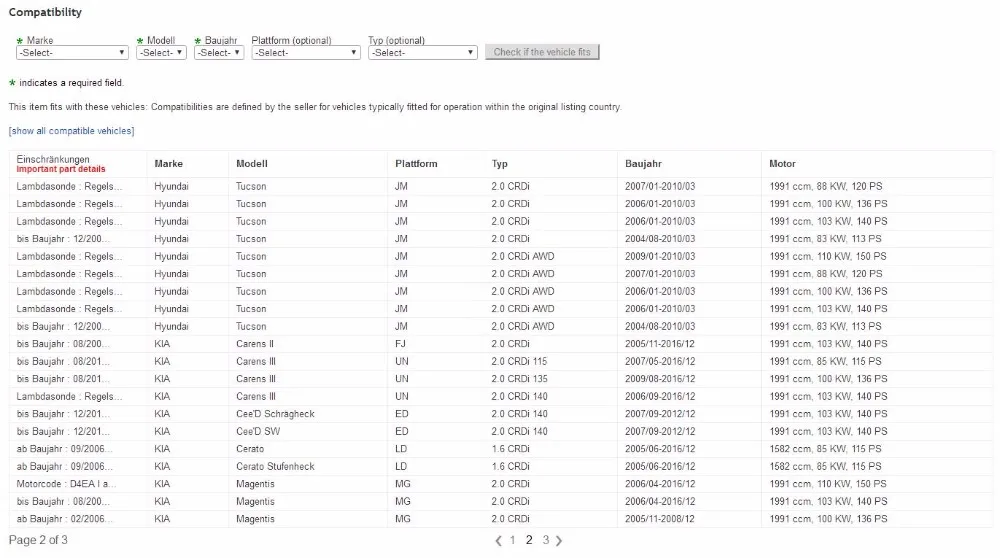Open the Modell dropdown
This screenshot has height=558, width=1000.
tap(161, 53)
